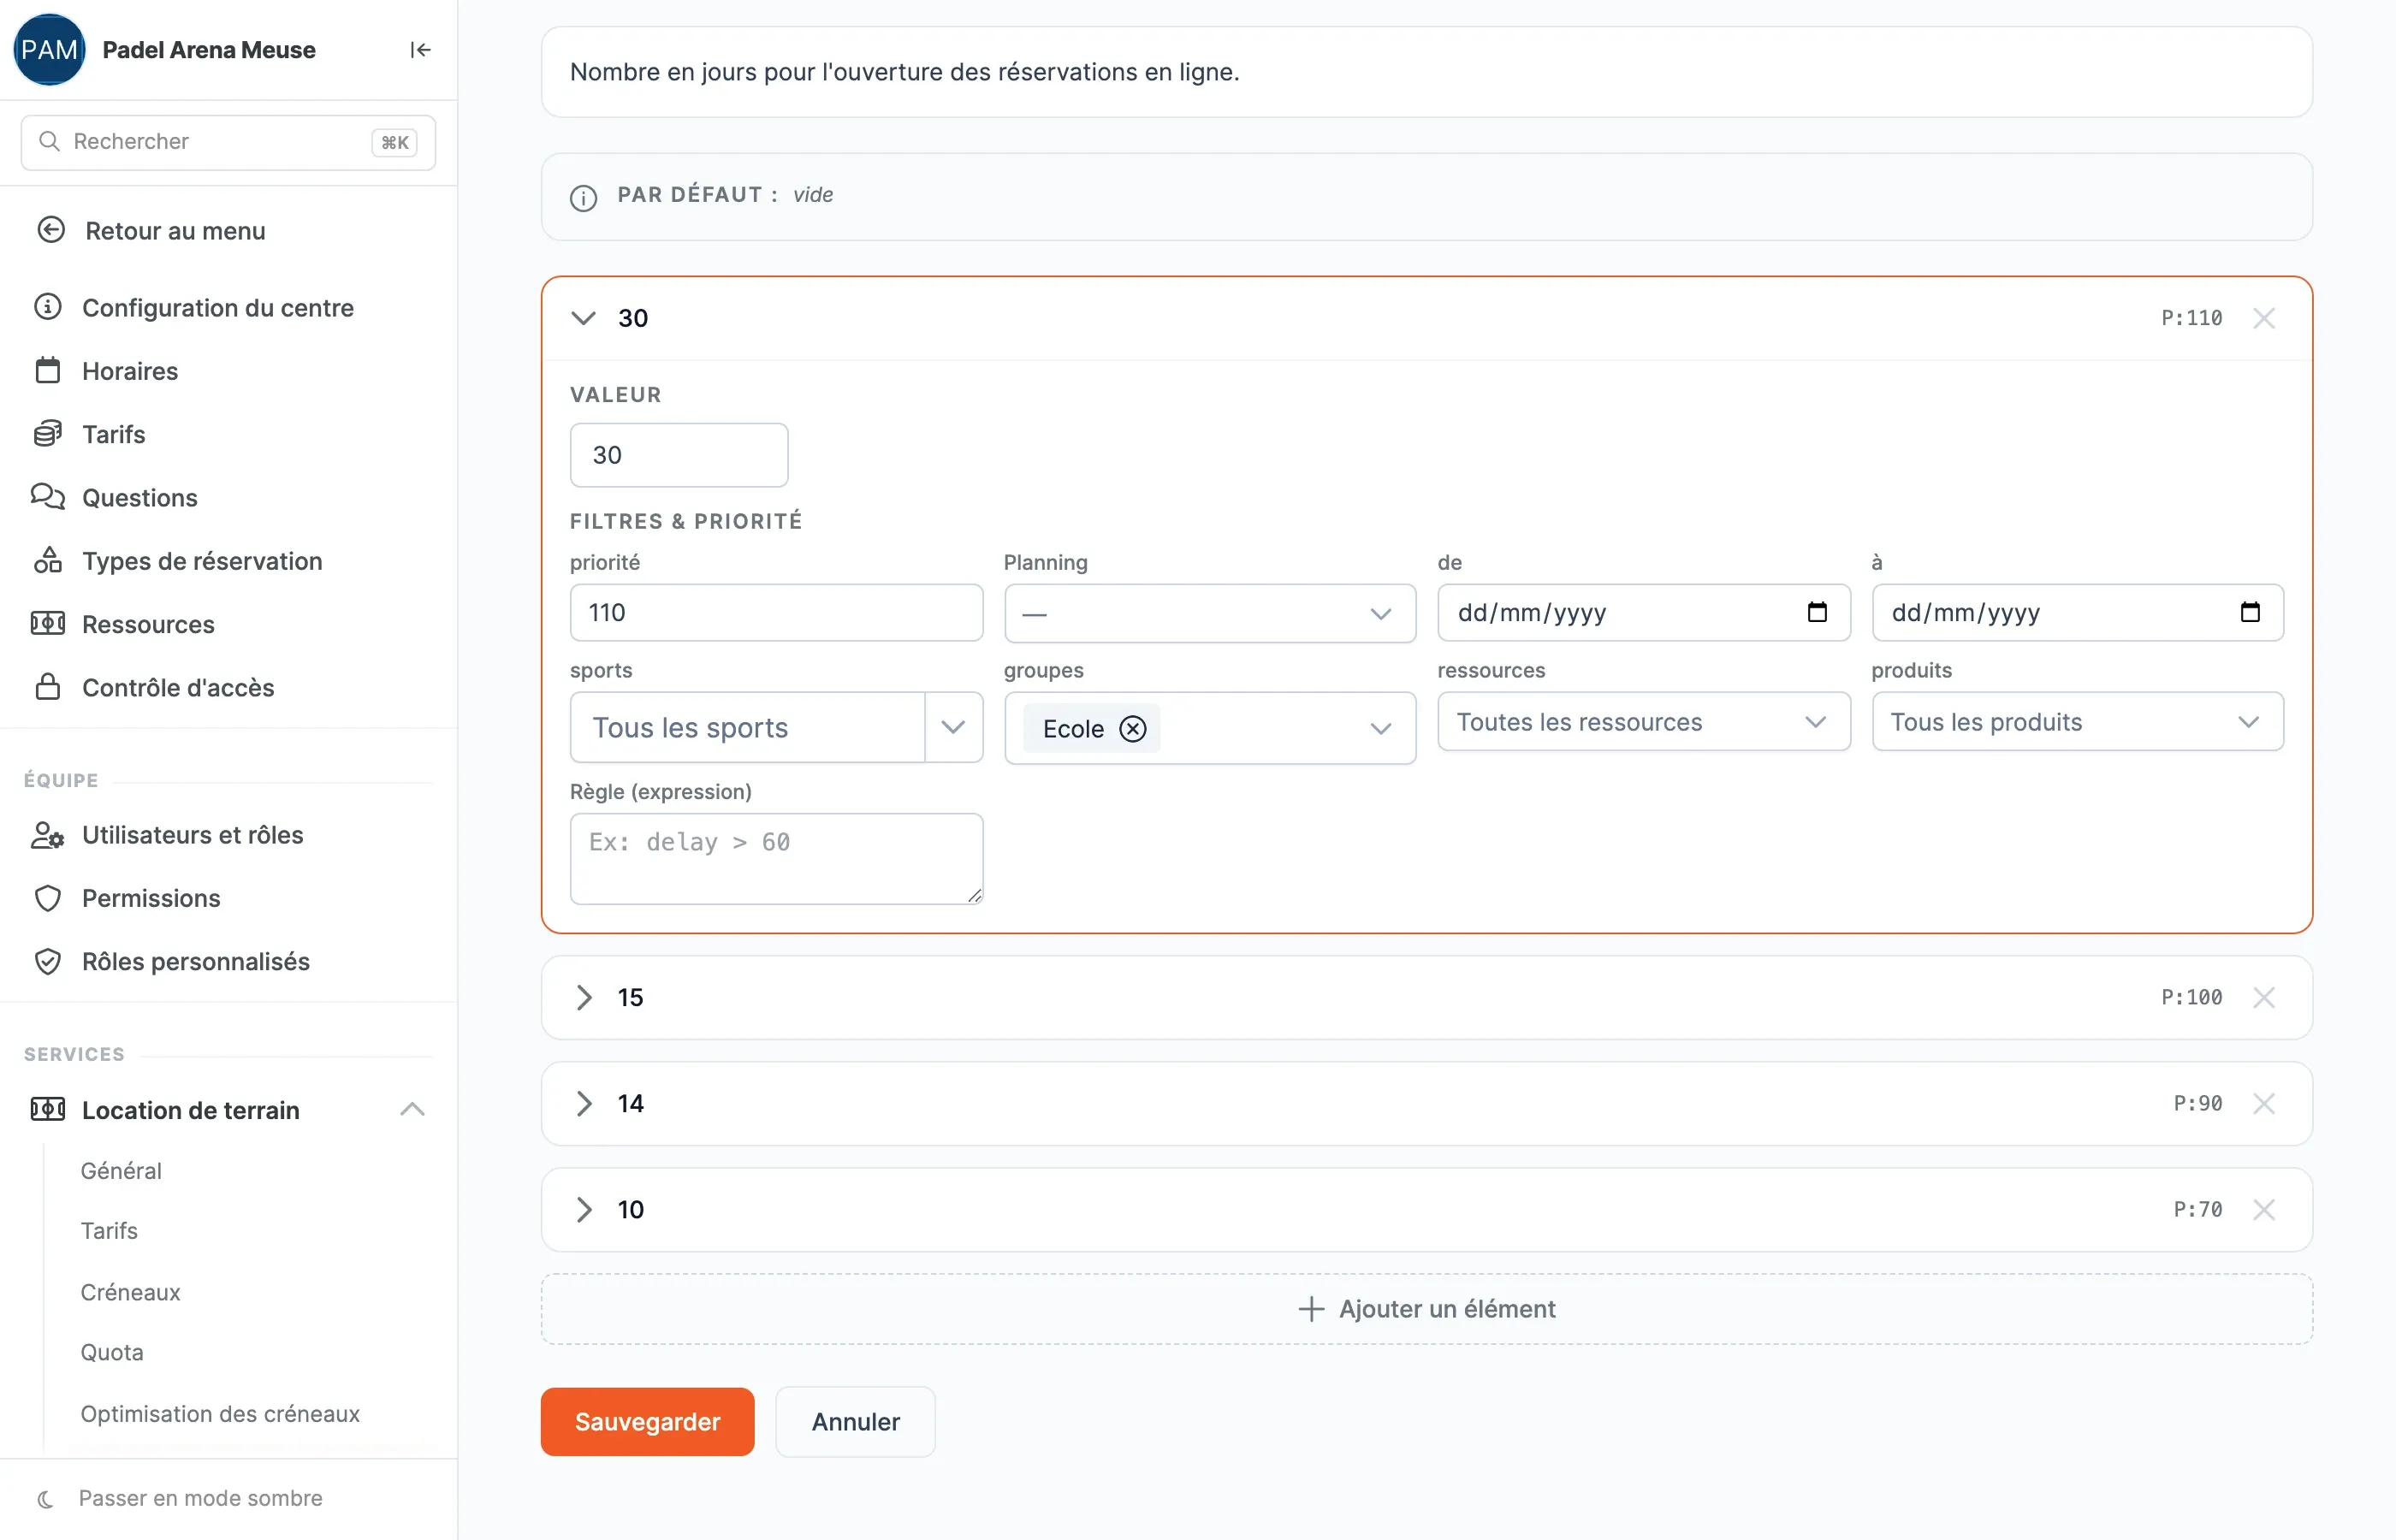Delete the rule with value 15
The image size is (2396, 1540).
click(2264, 997)
